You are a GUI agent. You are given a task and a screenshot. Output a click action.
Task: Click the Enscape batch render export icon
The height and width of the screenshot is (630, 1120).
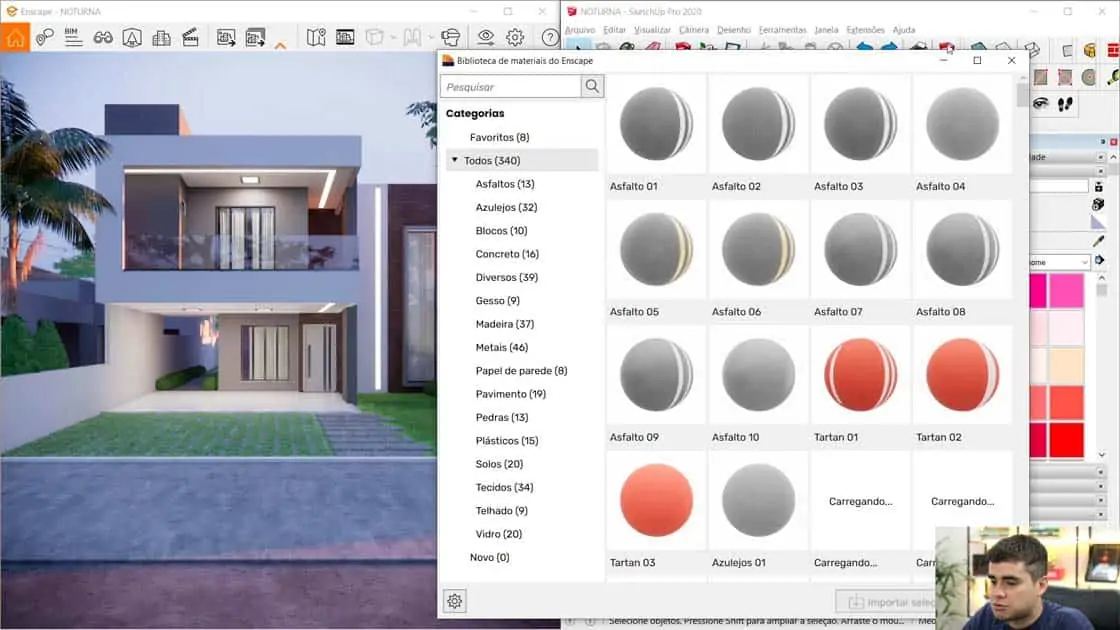[x=255, y=37]
